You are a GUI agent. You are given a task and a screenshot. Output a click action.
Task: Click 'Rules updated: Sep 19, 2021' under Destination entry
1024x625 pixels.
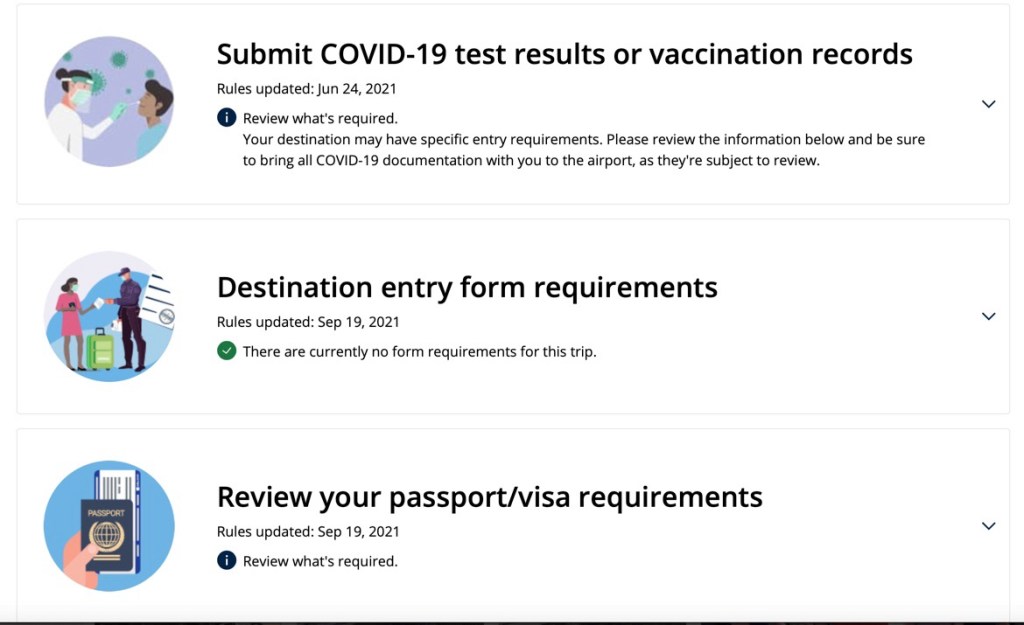coord(308,322)
